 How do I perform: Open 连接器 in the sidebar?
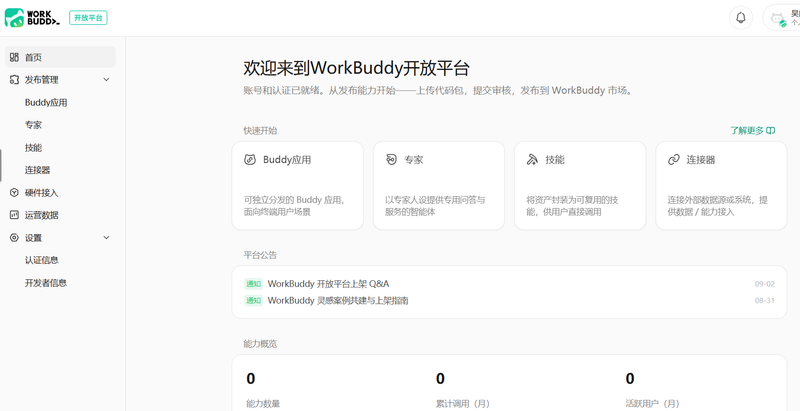(37, 170)
